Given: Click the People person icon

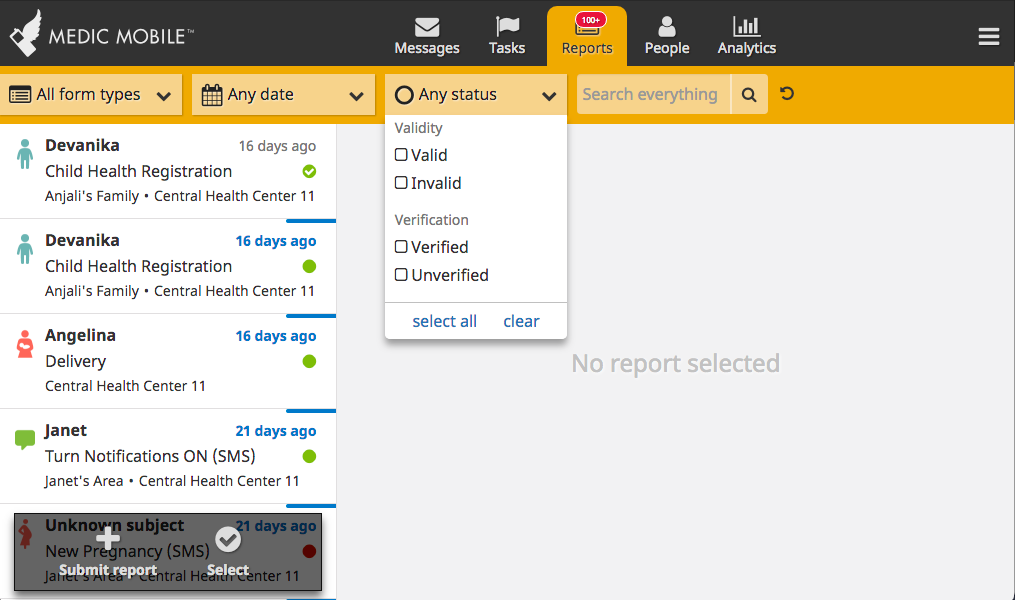Looking at the screenshot, I should pyautogui.click(x=667, y=27).
